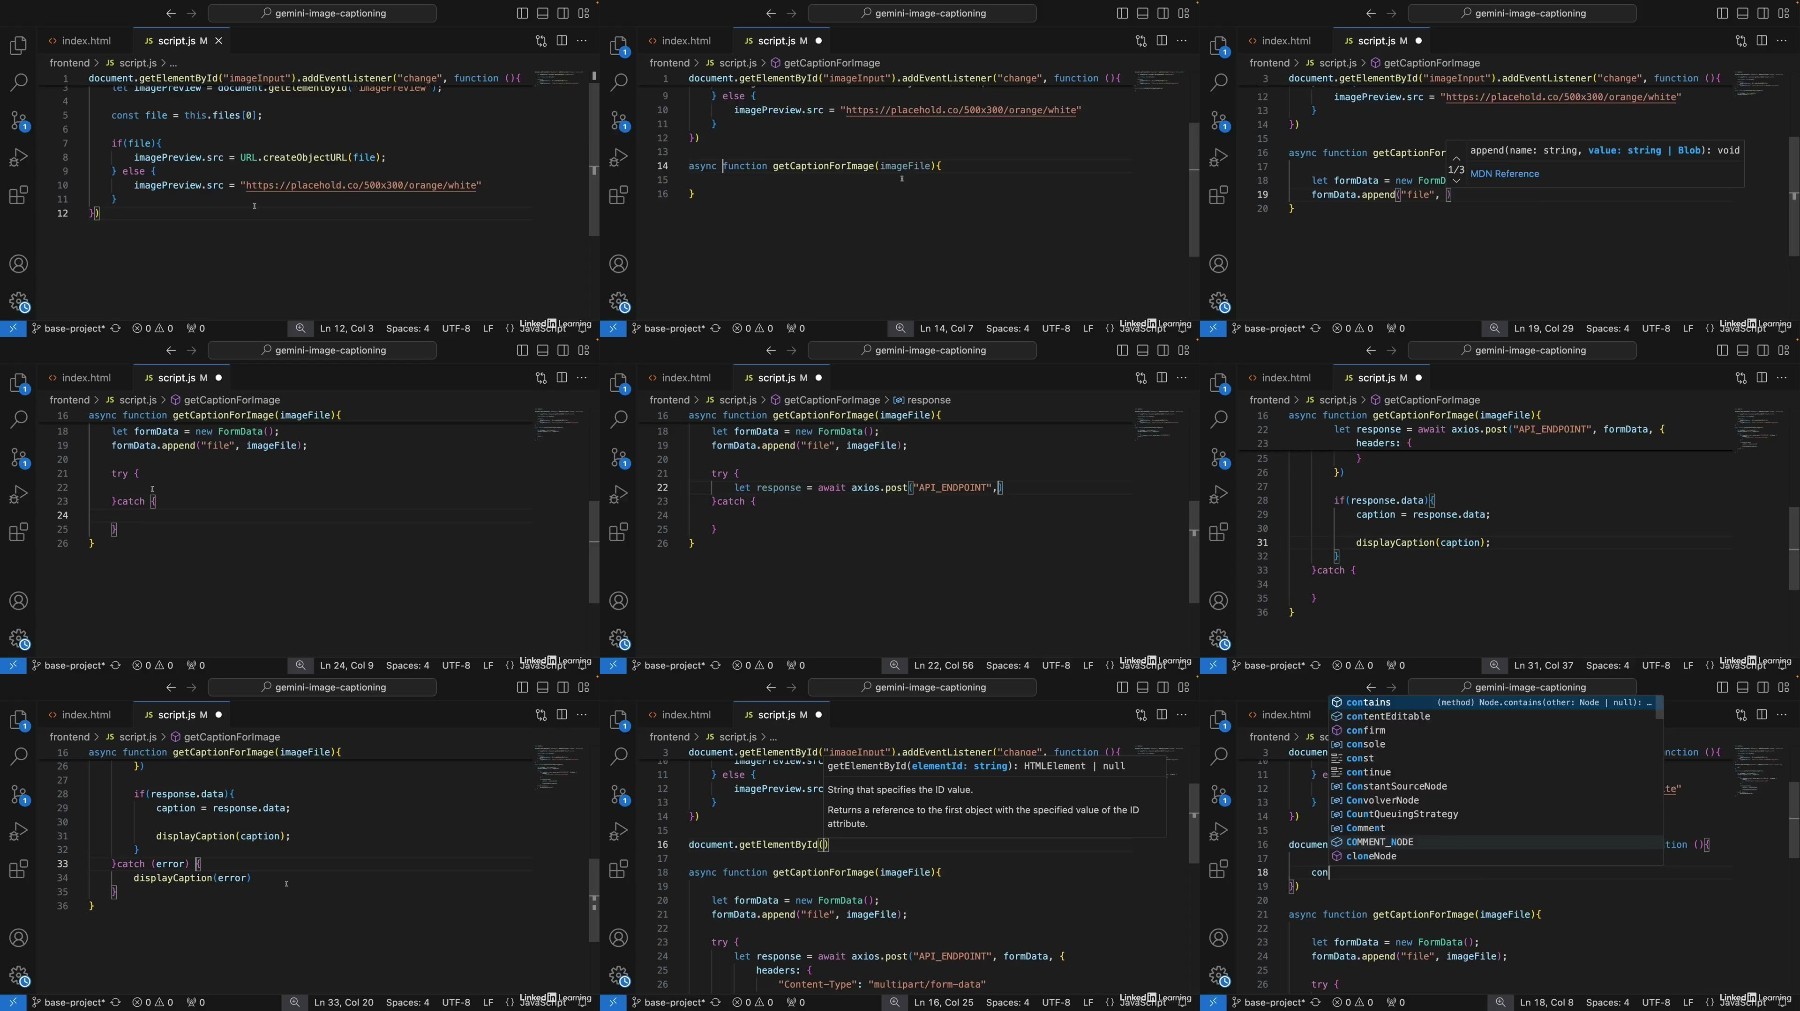Toggle primary side bar in pane with Ln 12, Col 3
Viewport: 1800px width, 1011px height.
tap(522, 13)
